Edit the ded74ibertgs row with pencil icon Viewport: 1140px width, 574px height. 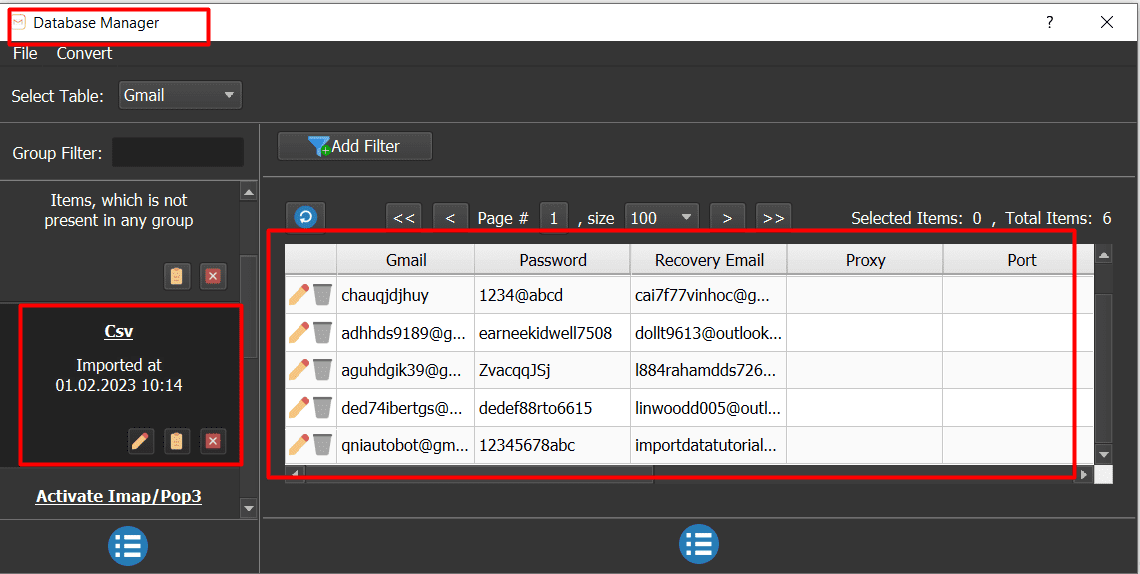[299, 408]
